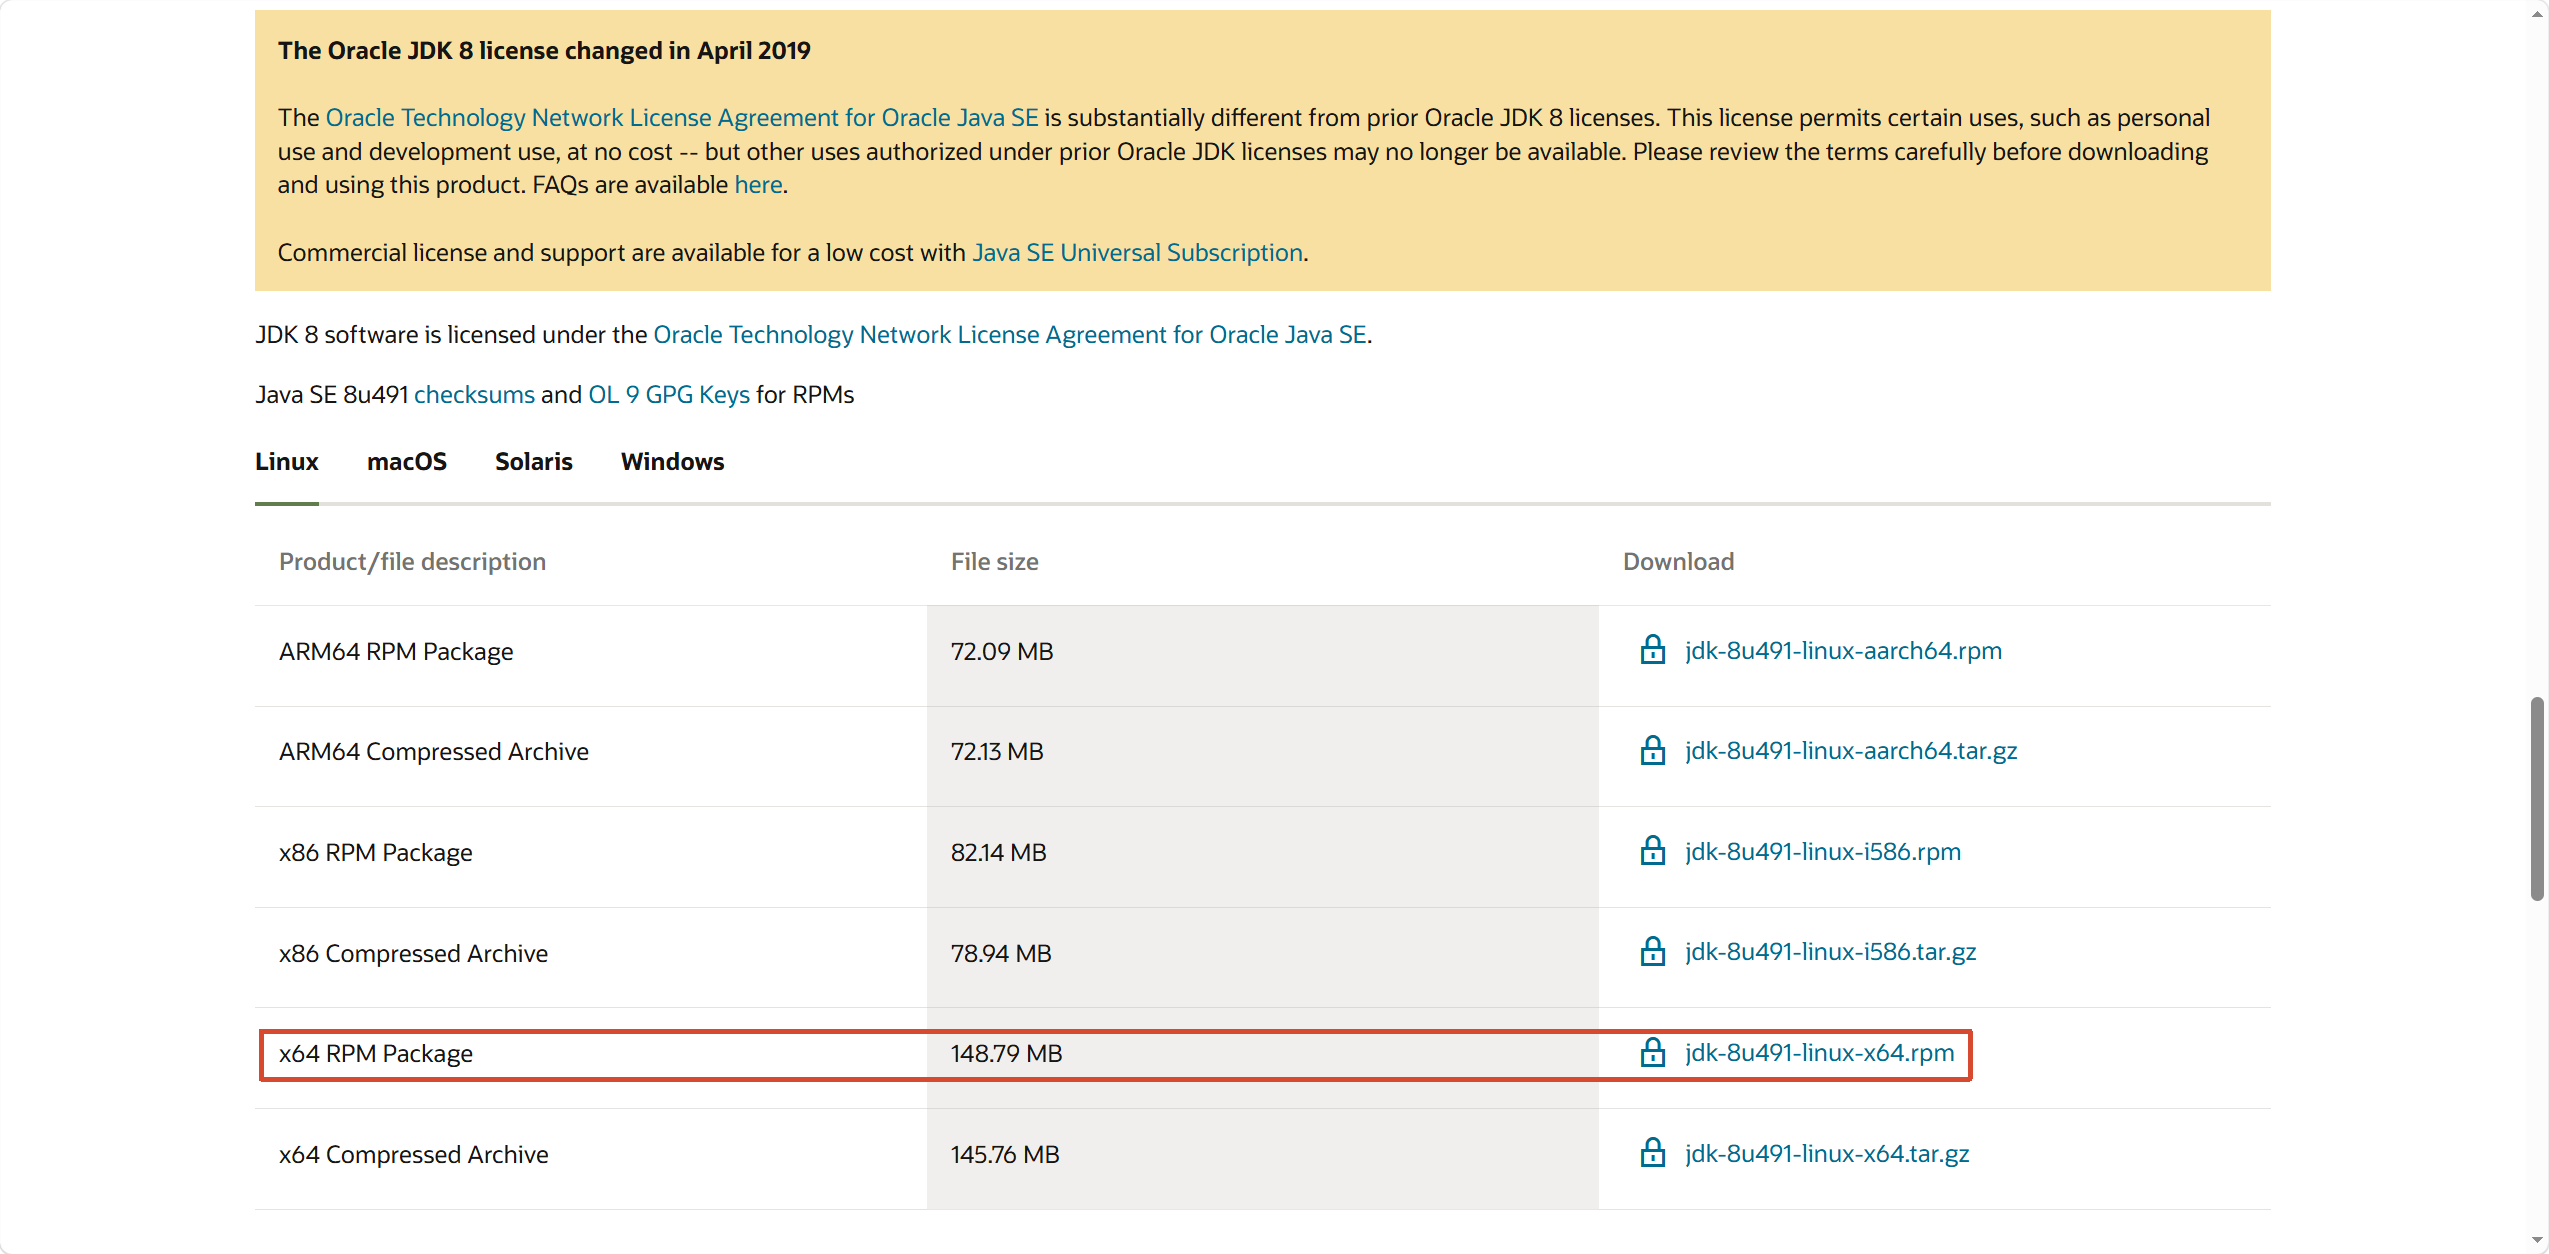This screenshot has width=2549, height=1254.
Task: Click the scrollbar down arrow
Action: point(2537,1241)
